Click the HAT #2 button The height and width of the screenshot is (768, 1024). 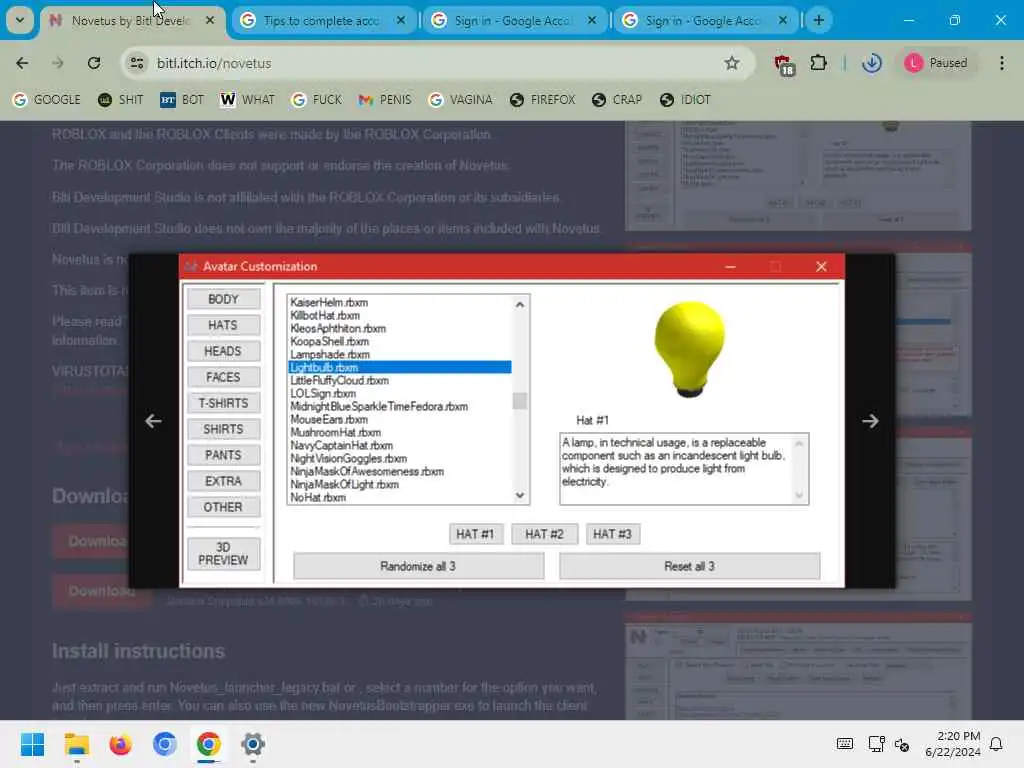click(544, 534)
